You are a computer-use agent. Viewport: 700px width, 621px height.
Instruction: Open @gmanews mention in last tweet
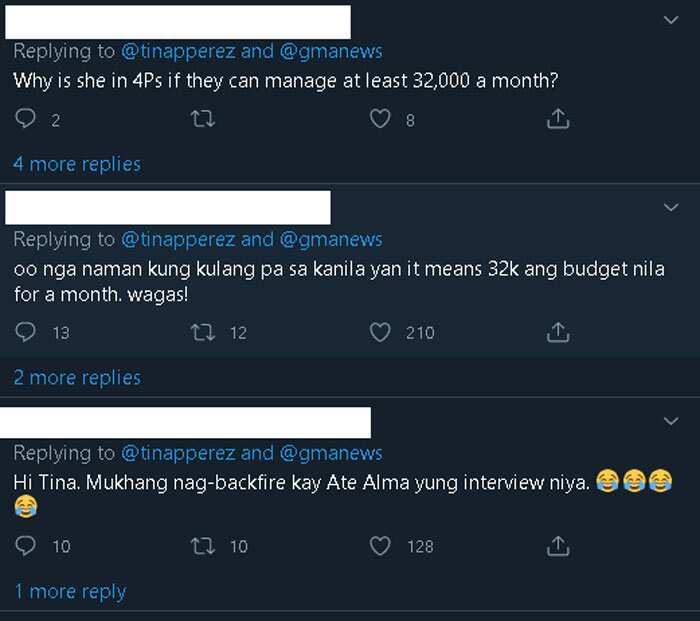[331, 454]
